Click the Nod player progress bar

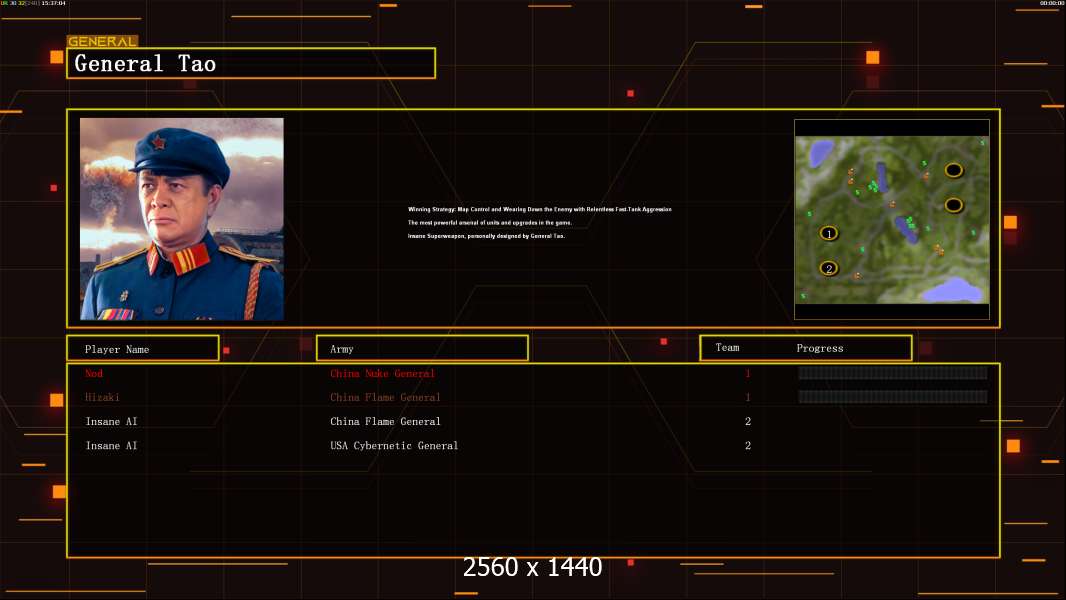(893, 372)
